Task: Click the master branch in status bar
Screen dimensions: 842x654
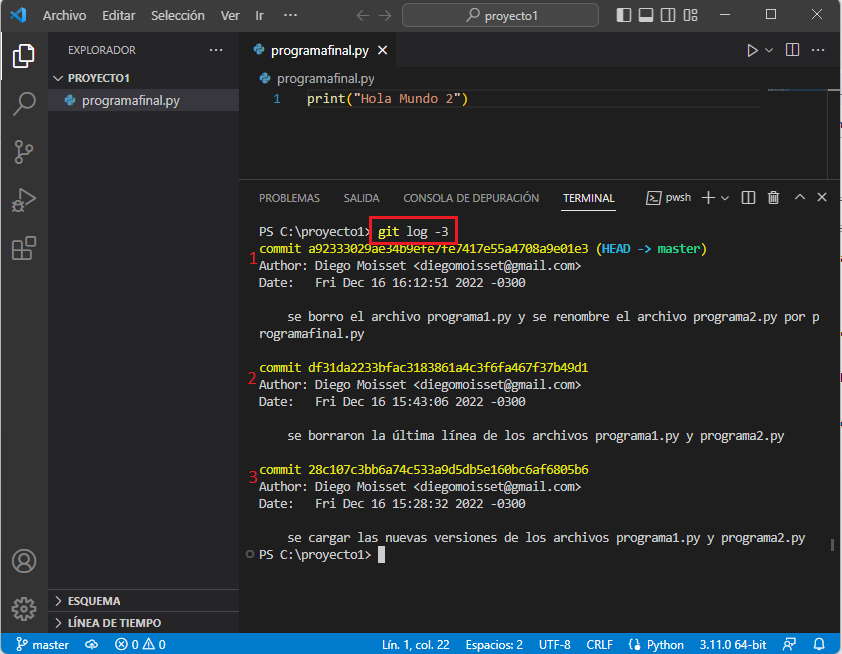Action: coord(43,644)
